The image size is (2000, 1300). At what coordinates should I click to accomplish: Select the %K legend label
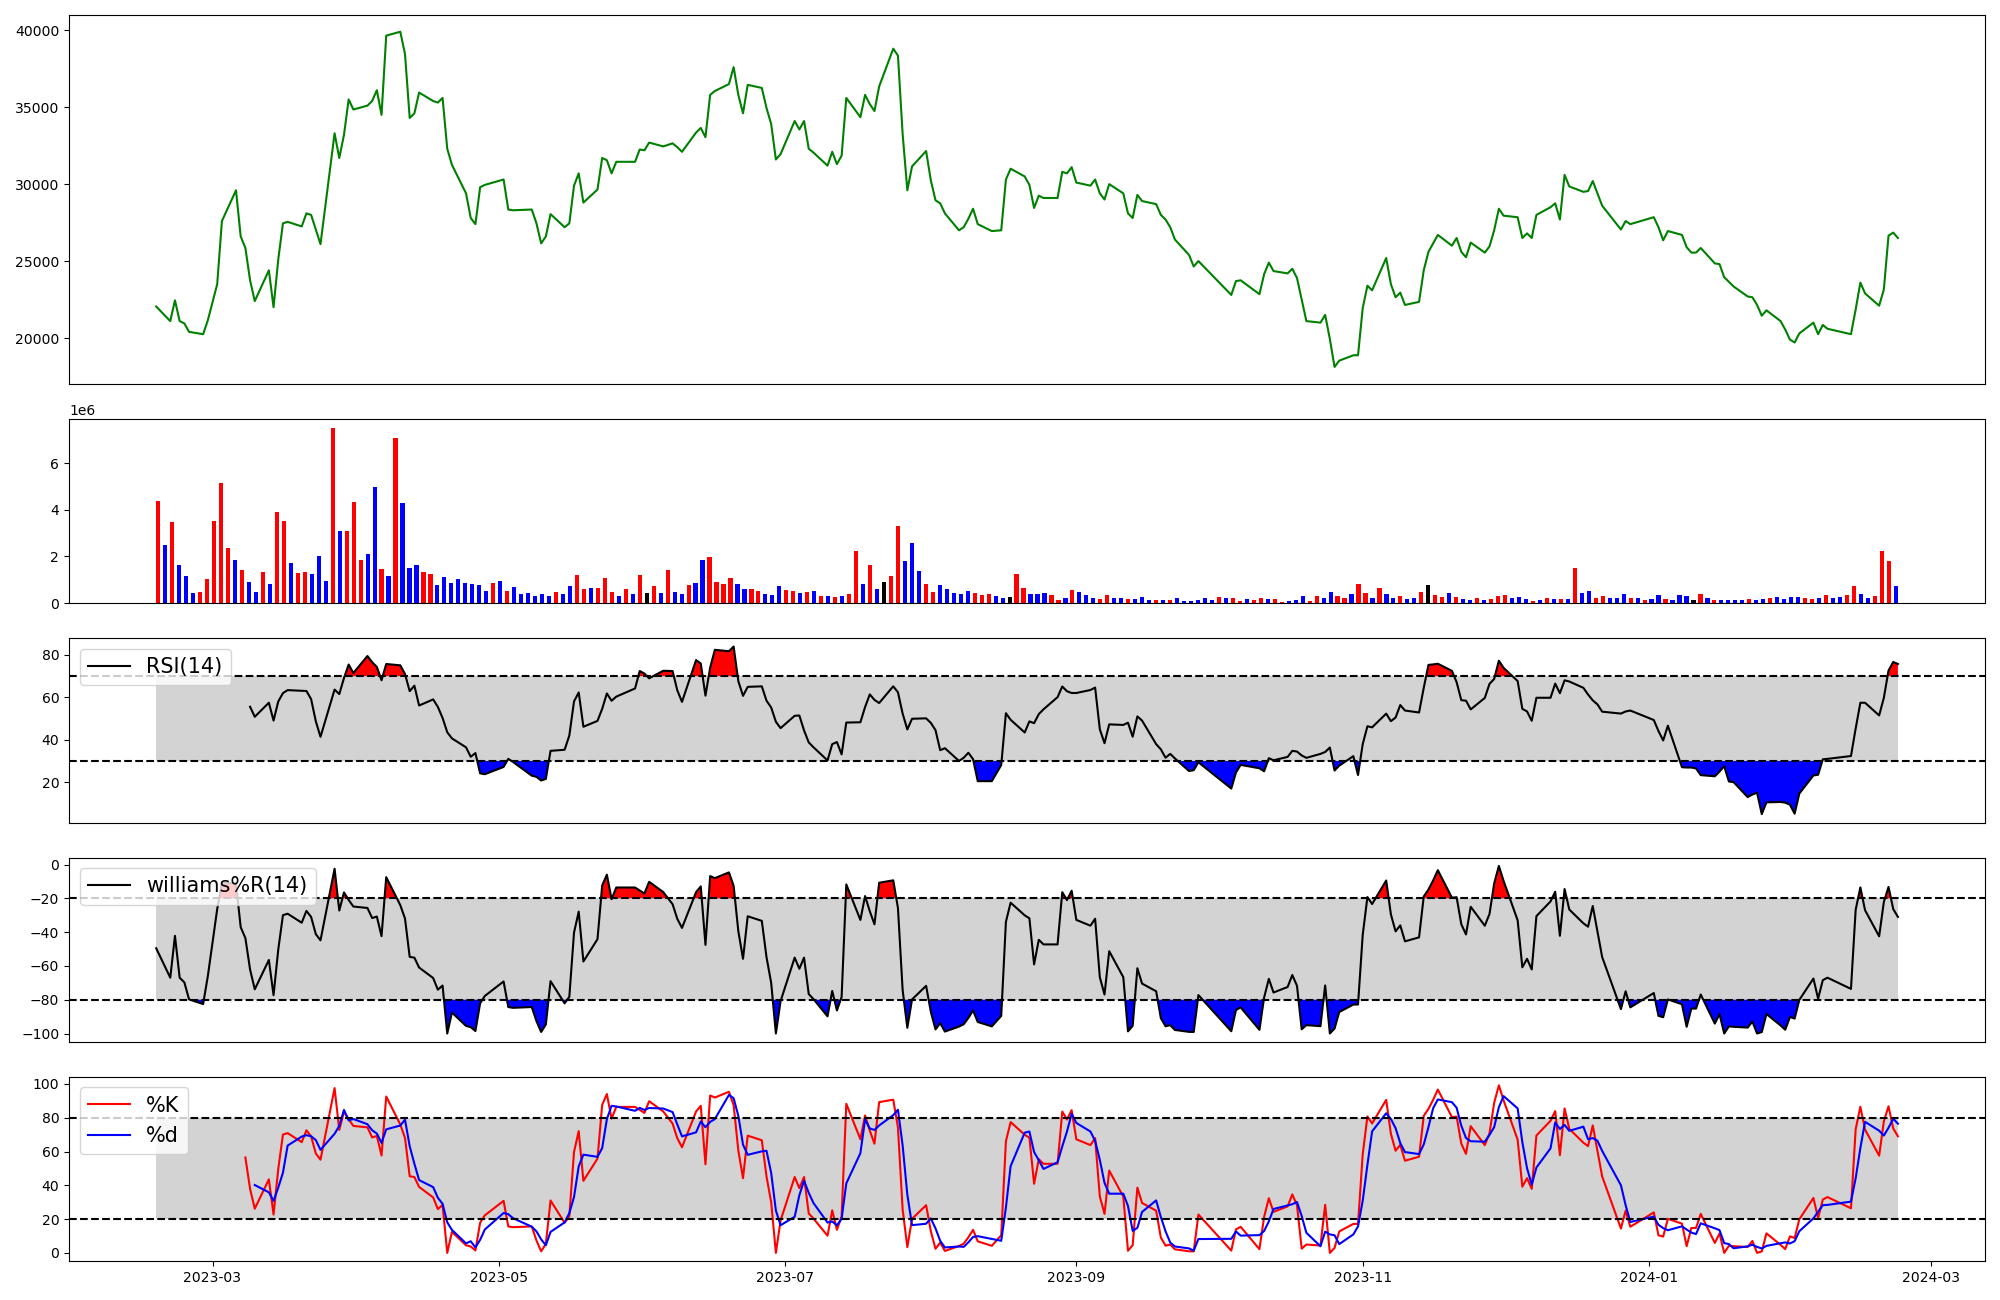(x=162, y=1105)
